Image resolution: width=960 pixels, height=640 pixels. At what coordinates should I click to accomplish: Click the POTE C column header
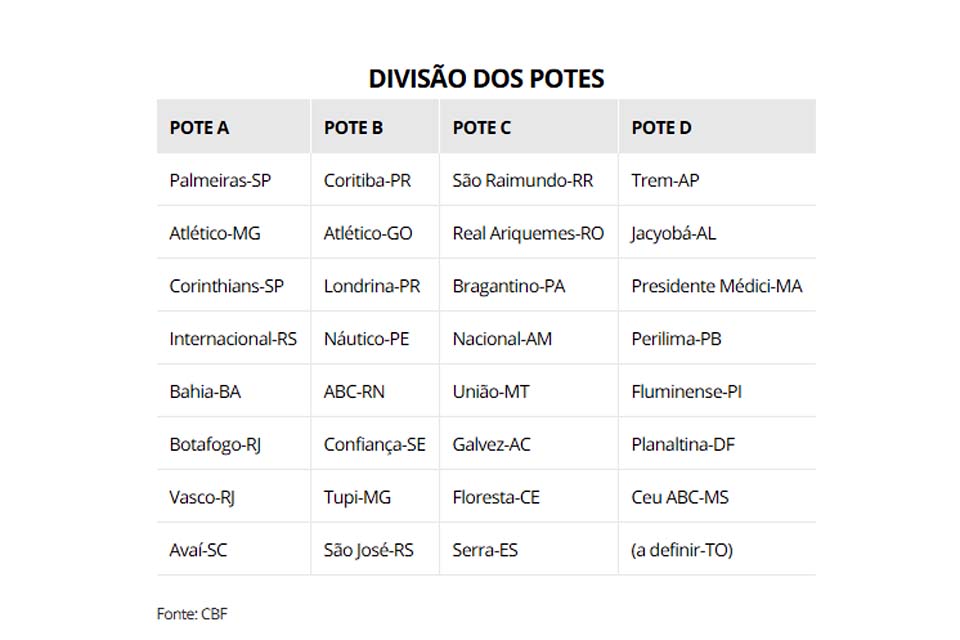[482, 128]
